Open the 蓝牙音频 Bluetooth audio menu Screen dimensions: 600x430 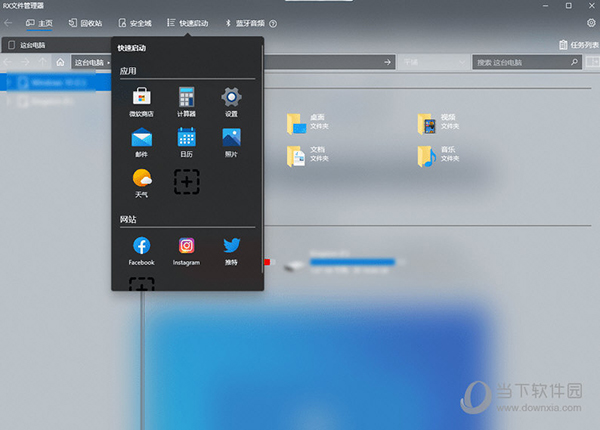[x=245, y=23]
